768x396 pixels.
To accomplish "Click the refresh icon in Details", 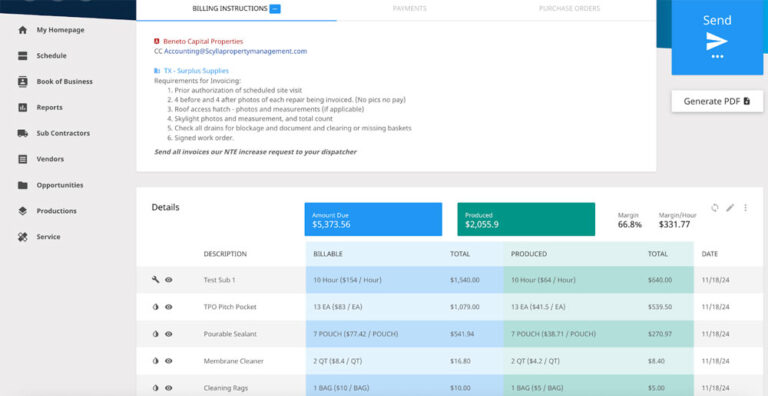I will coord(715,208).
